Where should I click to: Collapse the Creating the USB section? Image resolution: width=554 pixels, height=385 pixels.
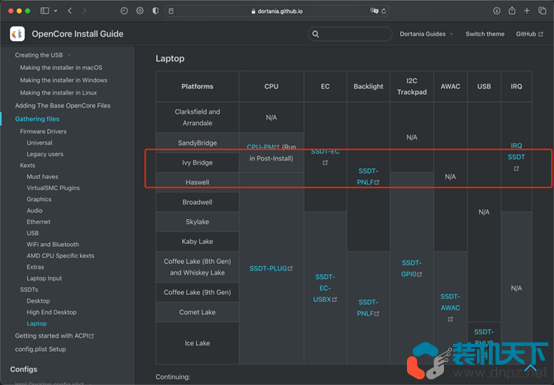43,55
